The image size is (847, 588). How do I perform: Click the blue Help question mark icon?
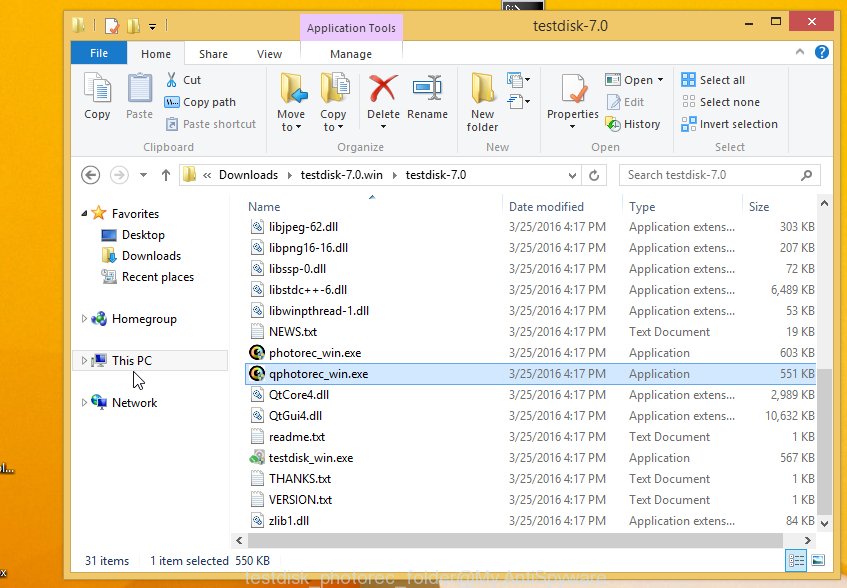pyautogui.click(x=822, y=52)
